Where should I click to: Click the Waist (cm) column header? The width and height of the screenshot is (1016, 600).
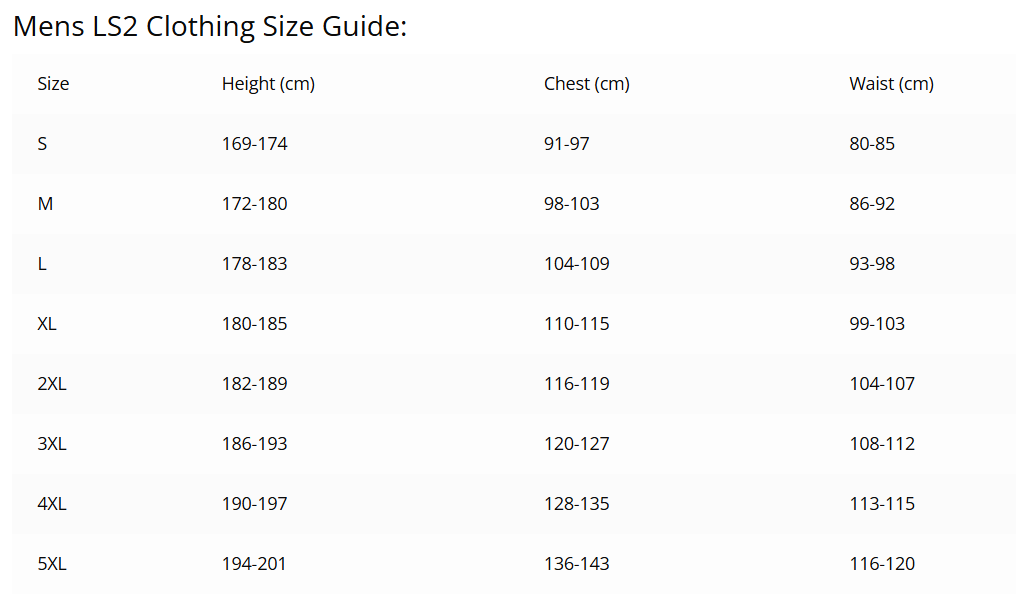pos(891,84)
